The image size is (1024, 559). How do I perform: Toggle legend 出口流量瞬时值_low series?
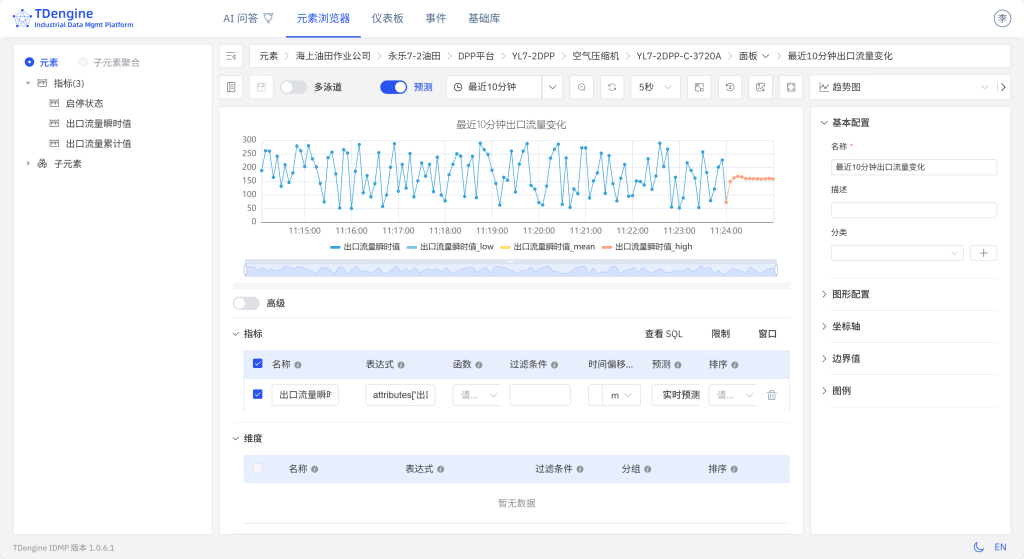(x=450, y=247)
